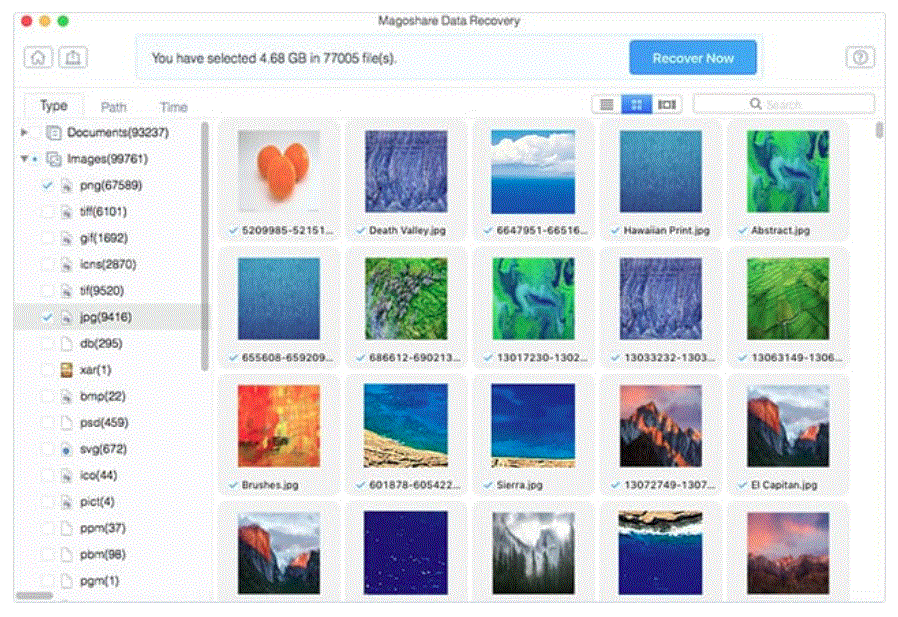The height and width of the screenshot is (617, 898).
Task: Click the tif file type icon
Action: pyautogui.click(x=67, y=291)
